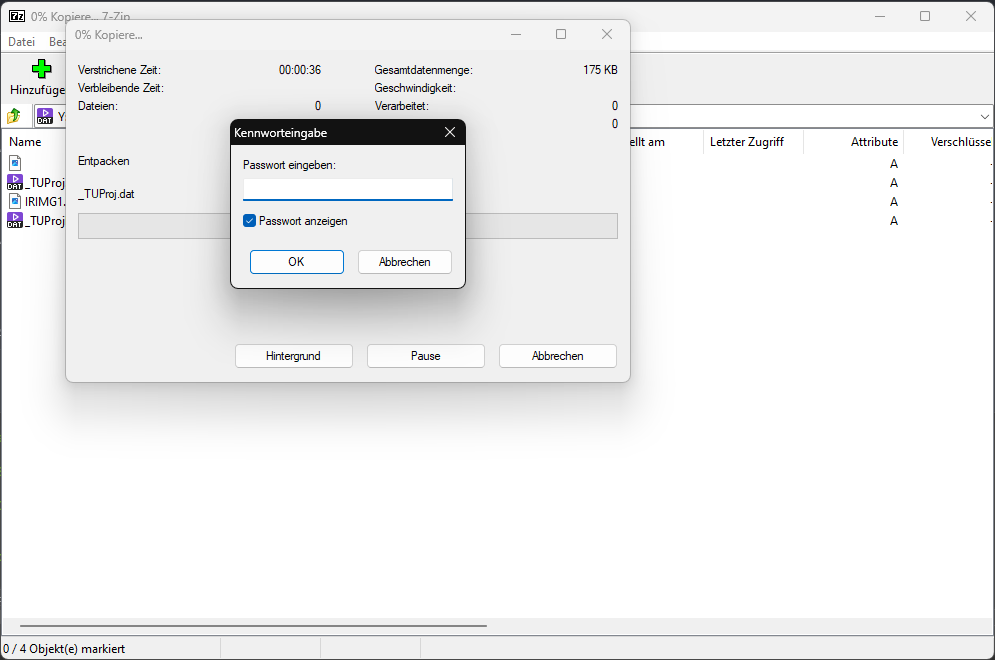Expand the address path dropdown
This screenshot has height=660, width=995.
[984, 116]
